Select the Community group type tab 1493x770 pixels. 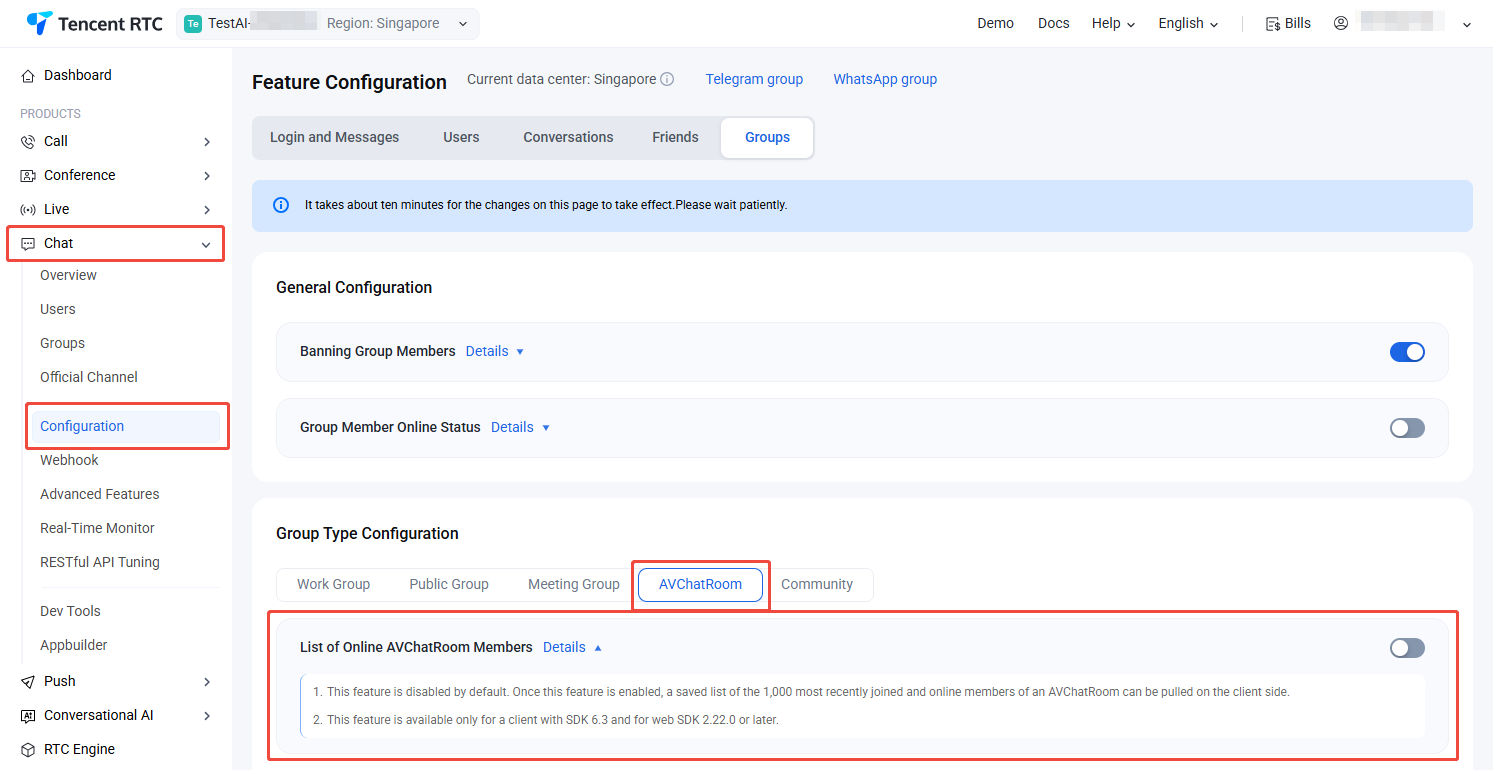click(x=817, y=585)
